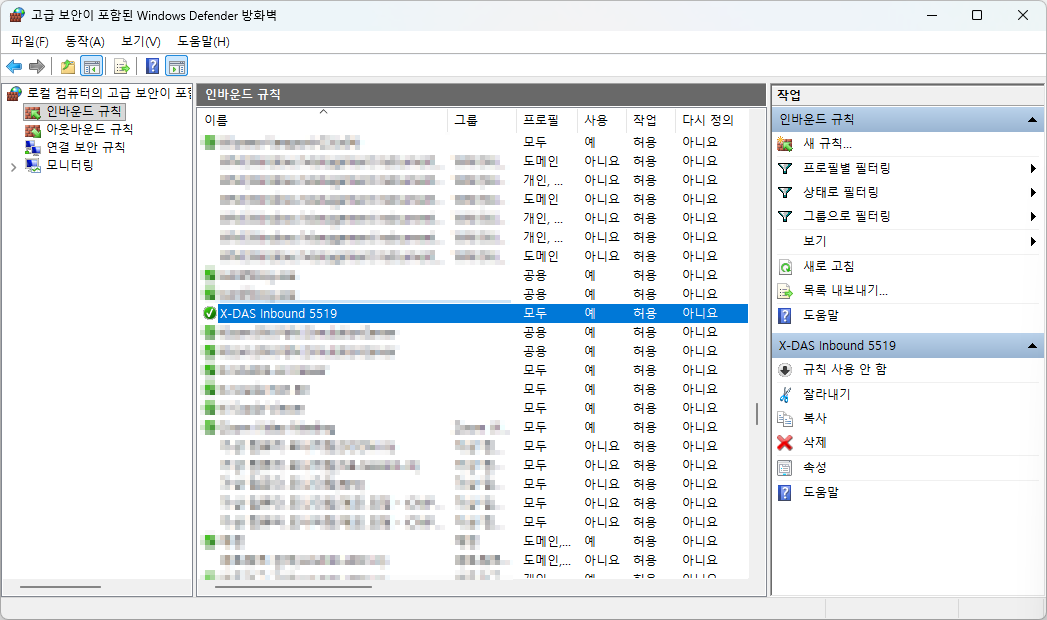Click the 새 규칙... new rule action
Screen dimensions: 1047x620
[827, 144]
